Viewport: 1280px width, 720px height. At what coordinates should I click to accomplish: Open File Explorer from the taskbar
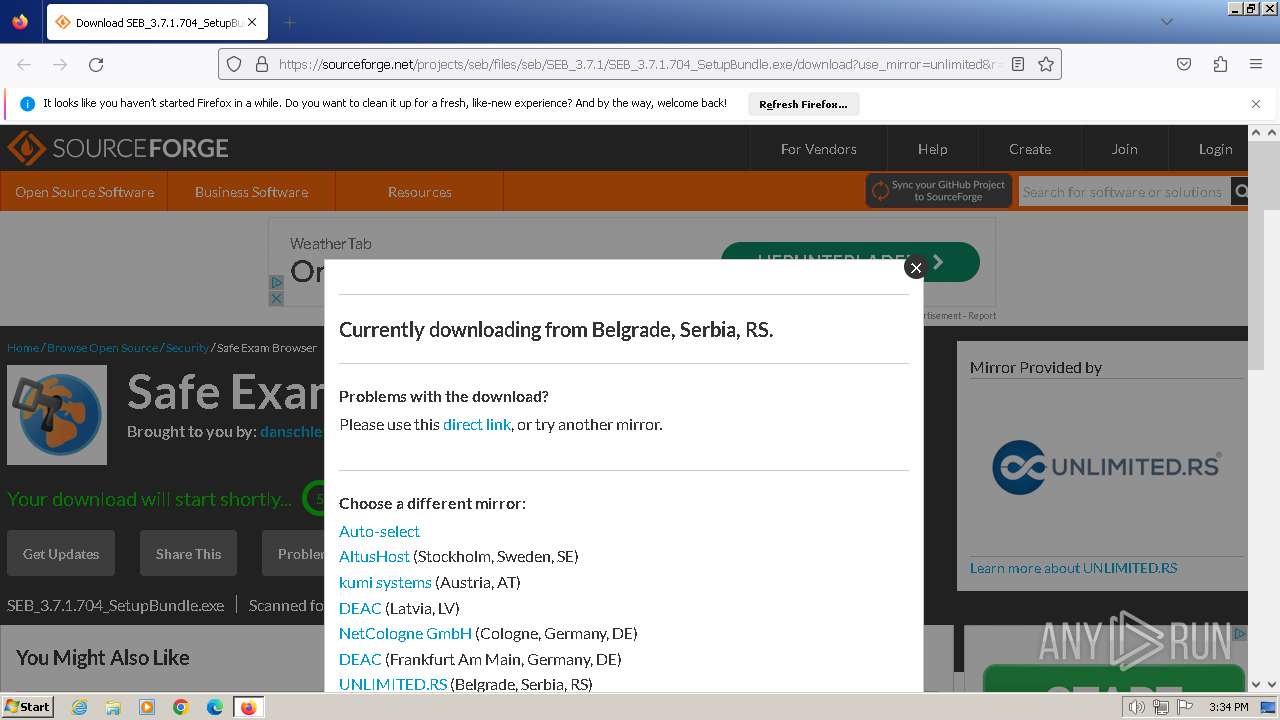(113, 707)
